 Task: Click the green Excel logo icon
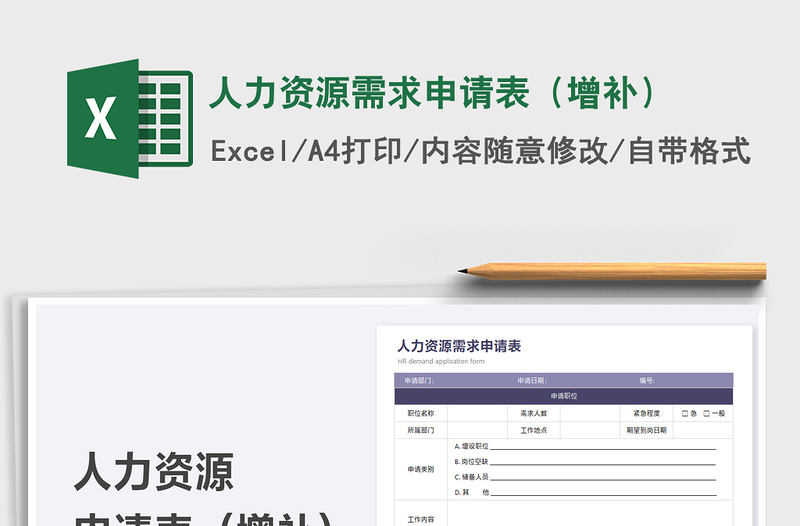[x=130, y=118]
